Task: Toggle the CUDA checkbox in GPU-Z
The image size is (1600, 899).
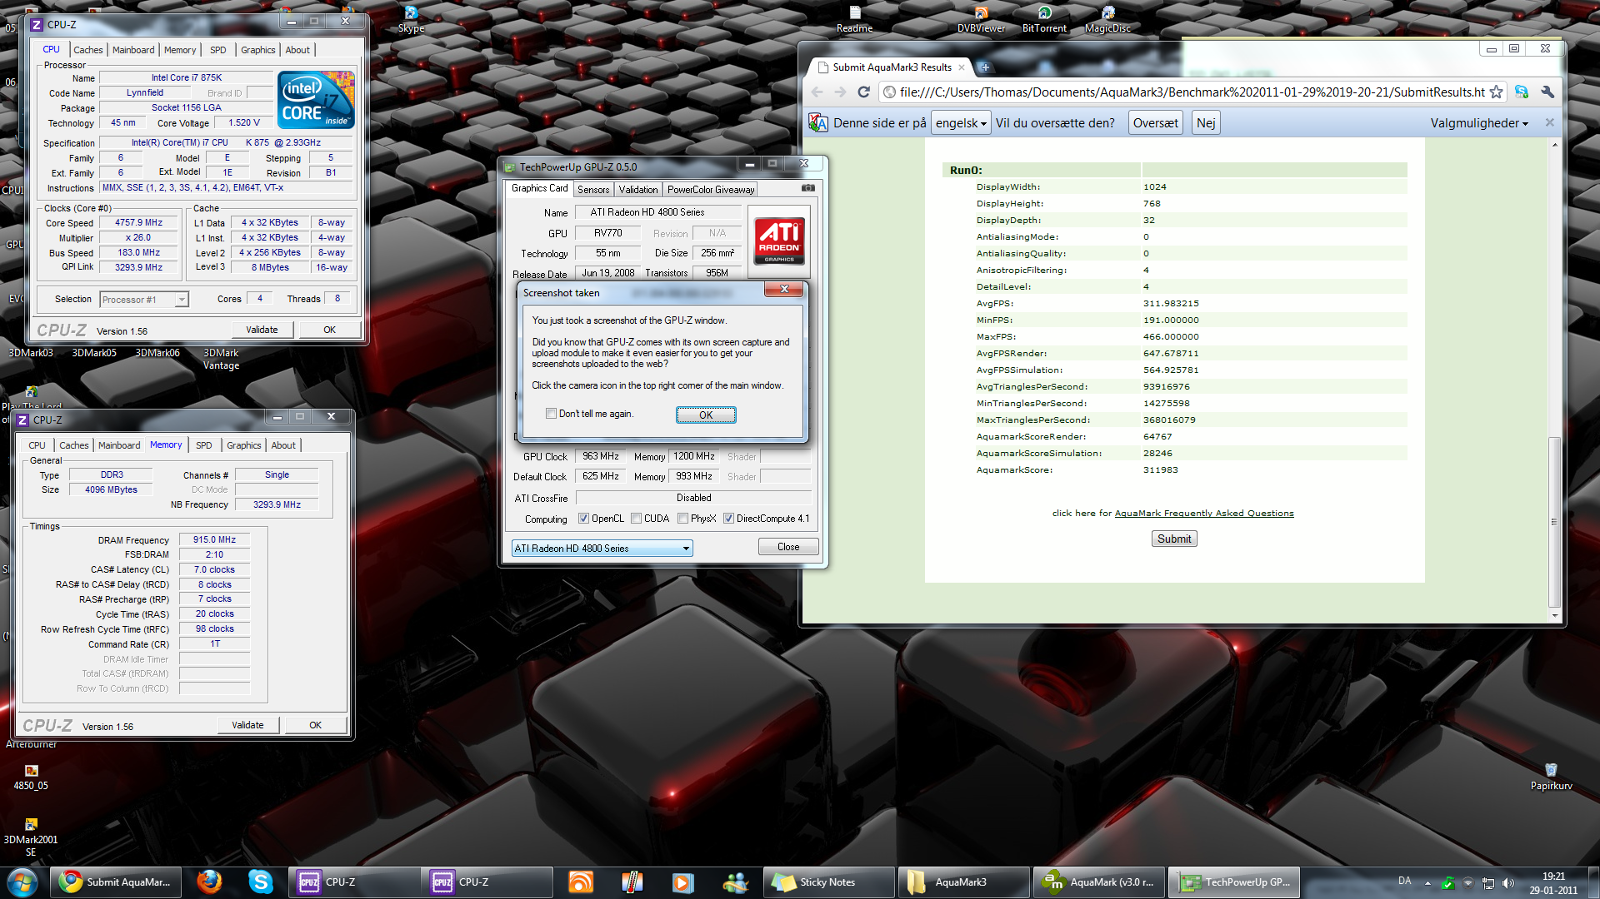Action: 637,518
